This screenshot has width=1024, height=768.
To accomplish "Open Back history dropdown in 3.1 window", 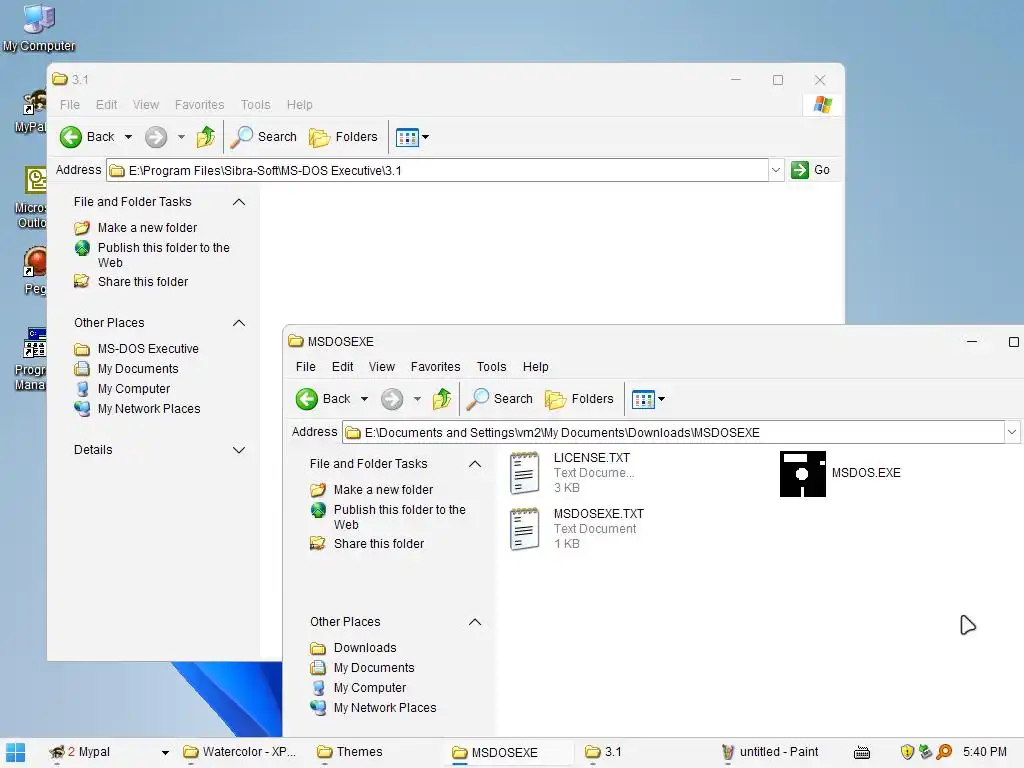I will (x=129, y=137).
